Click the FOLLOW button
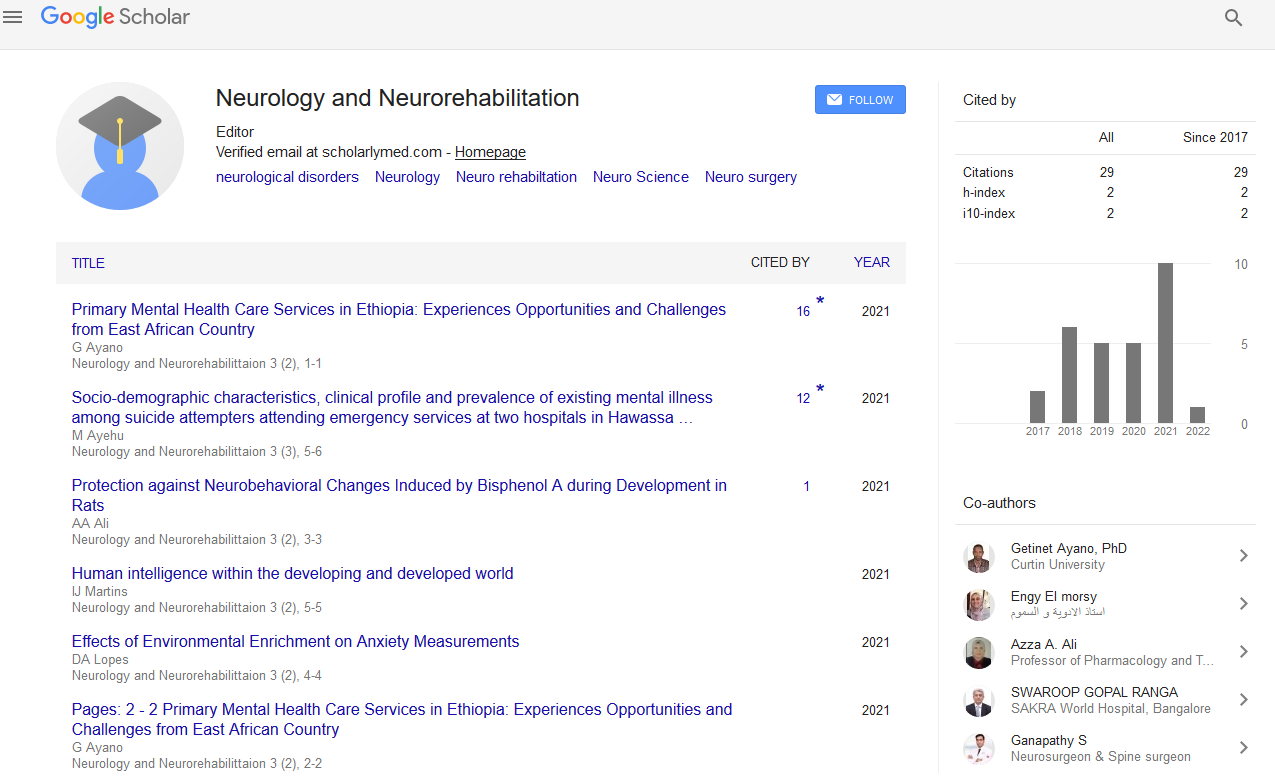This screenshot has width=1275, height=781. pos(860,100)
